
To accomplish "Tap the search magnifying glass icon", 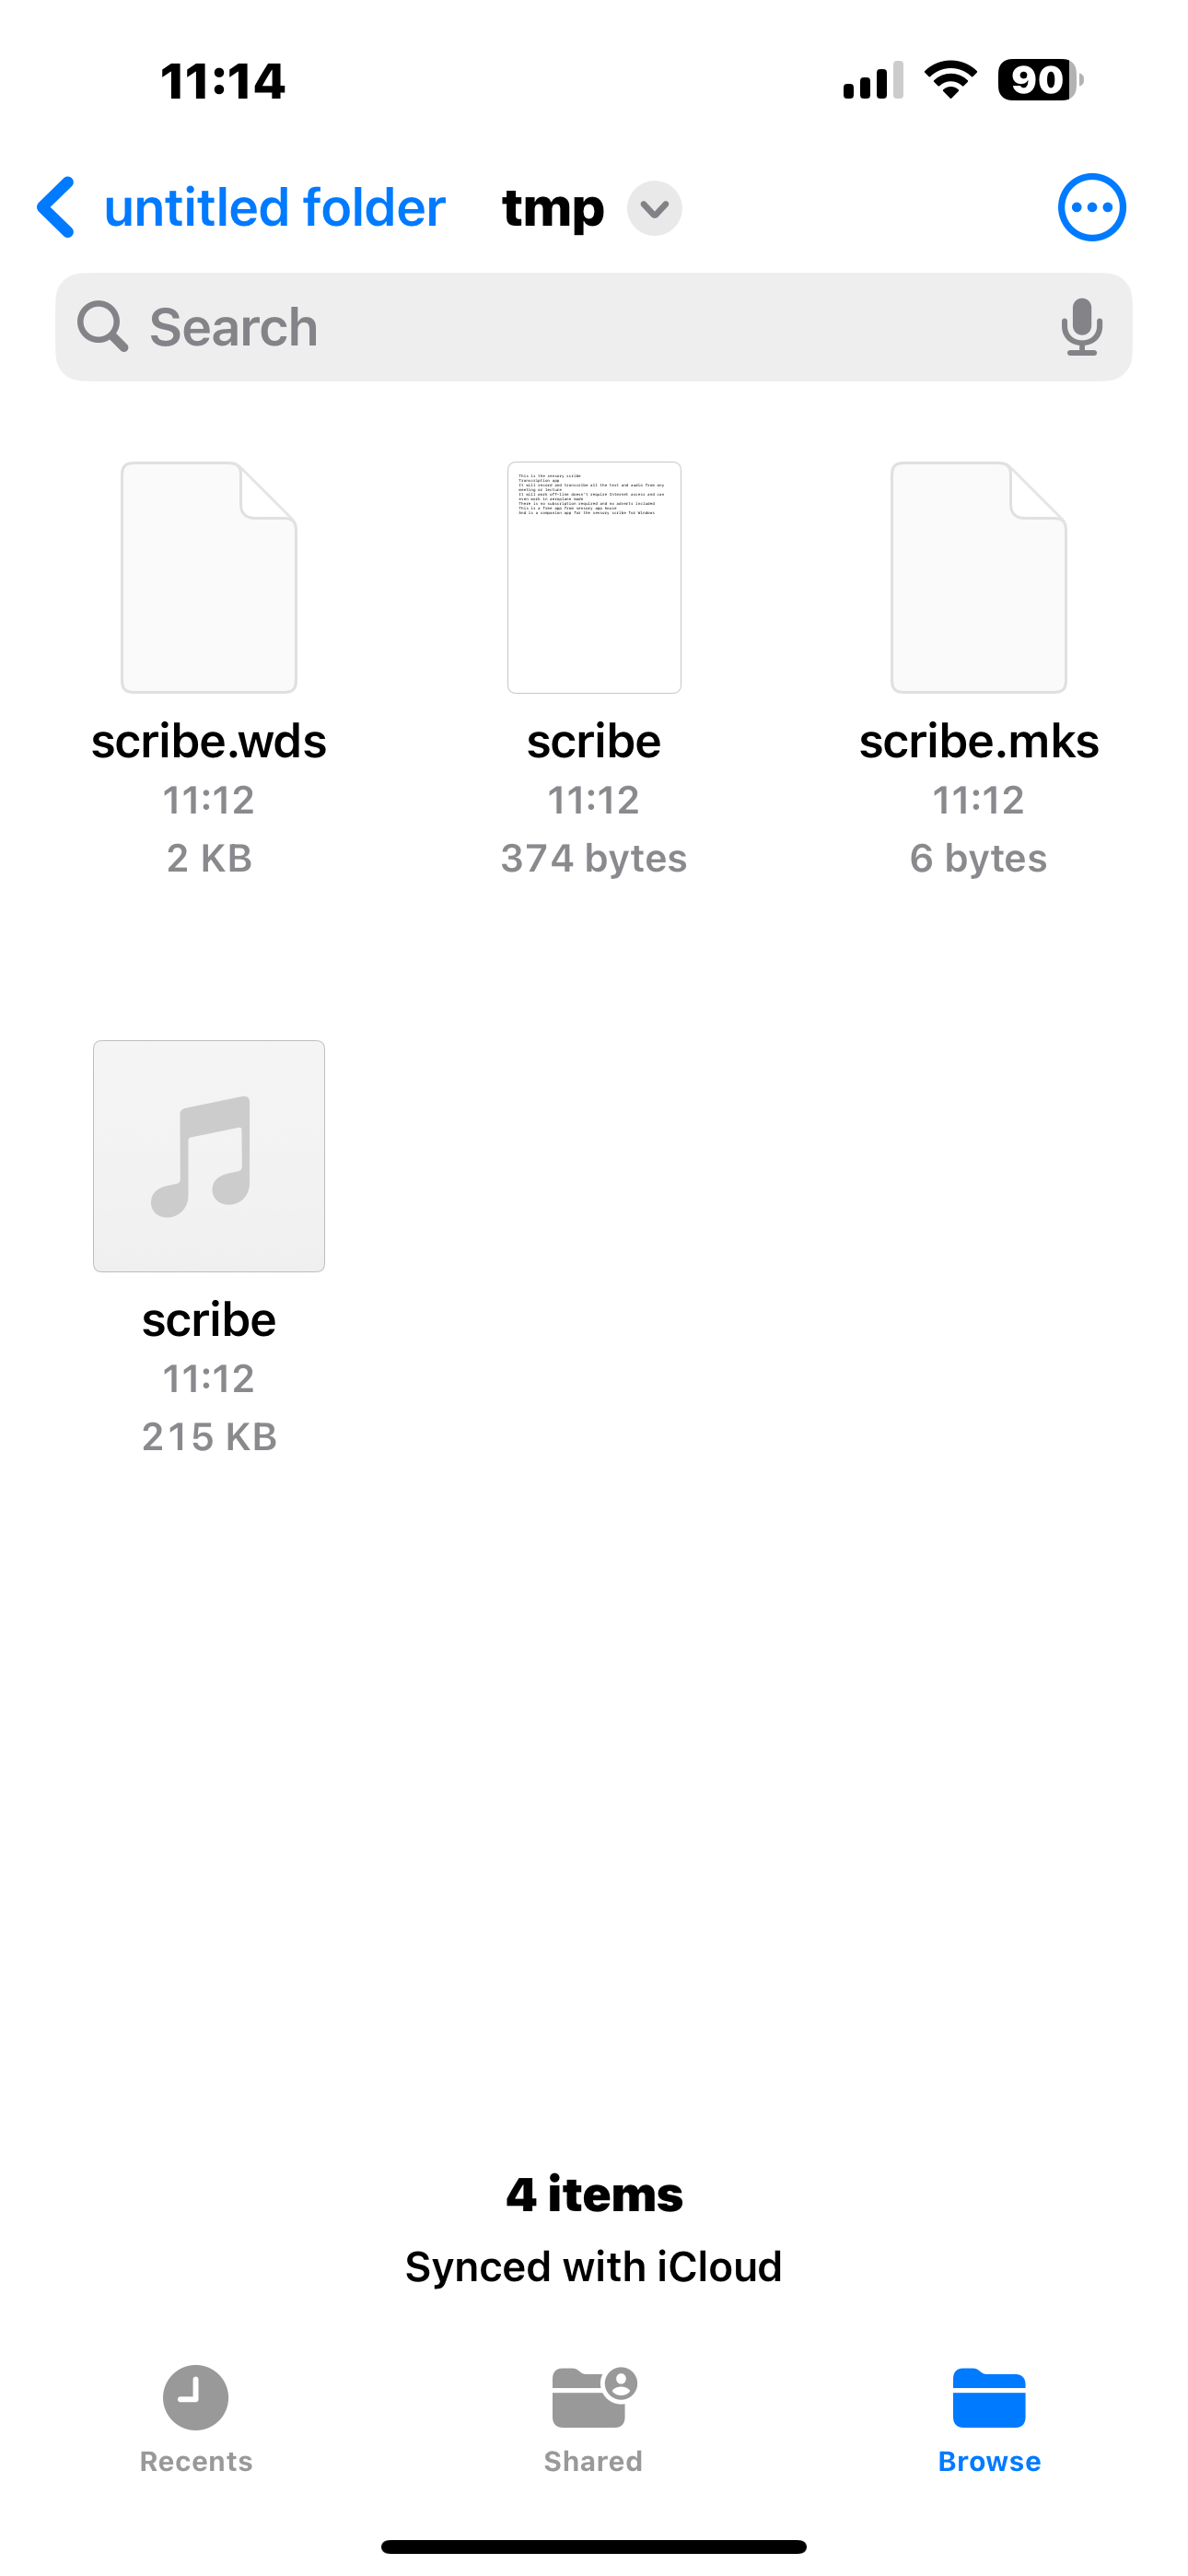I will click(102, 327).
